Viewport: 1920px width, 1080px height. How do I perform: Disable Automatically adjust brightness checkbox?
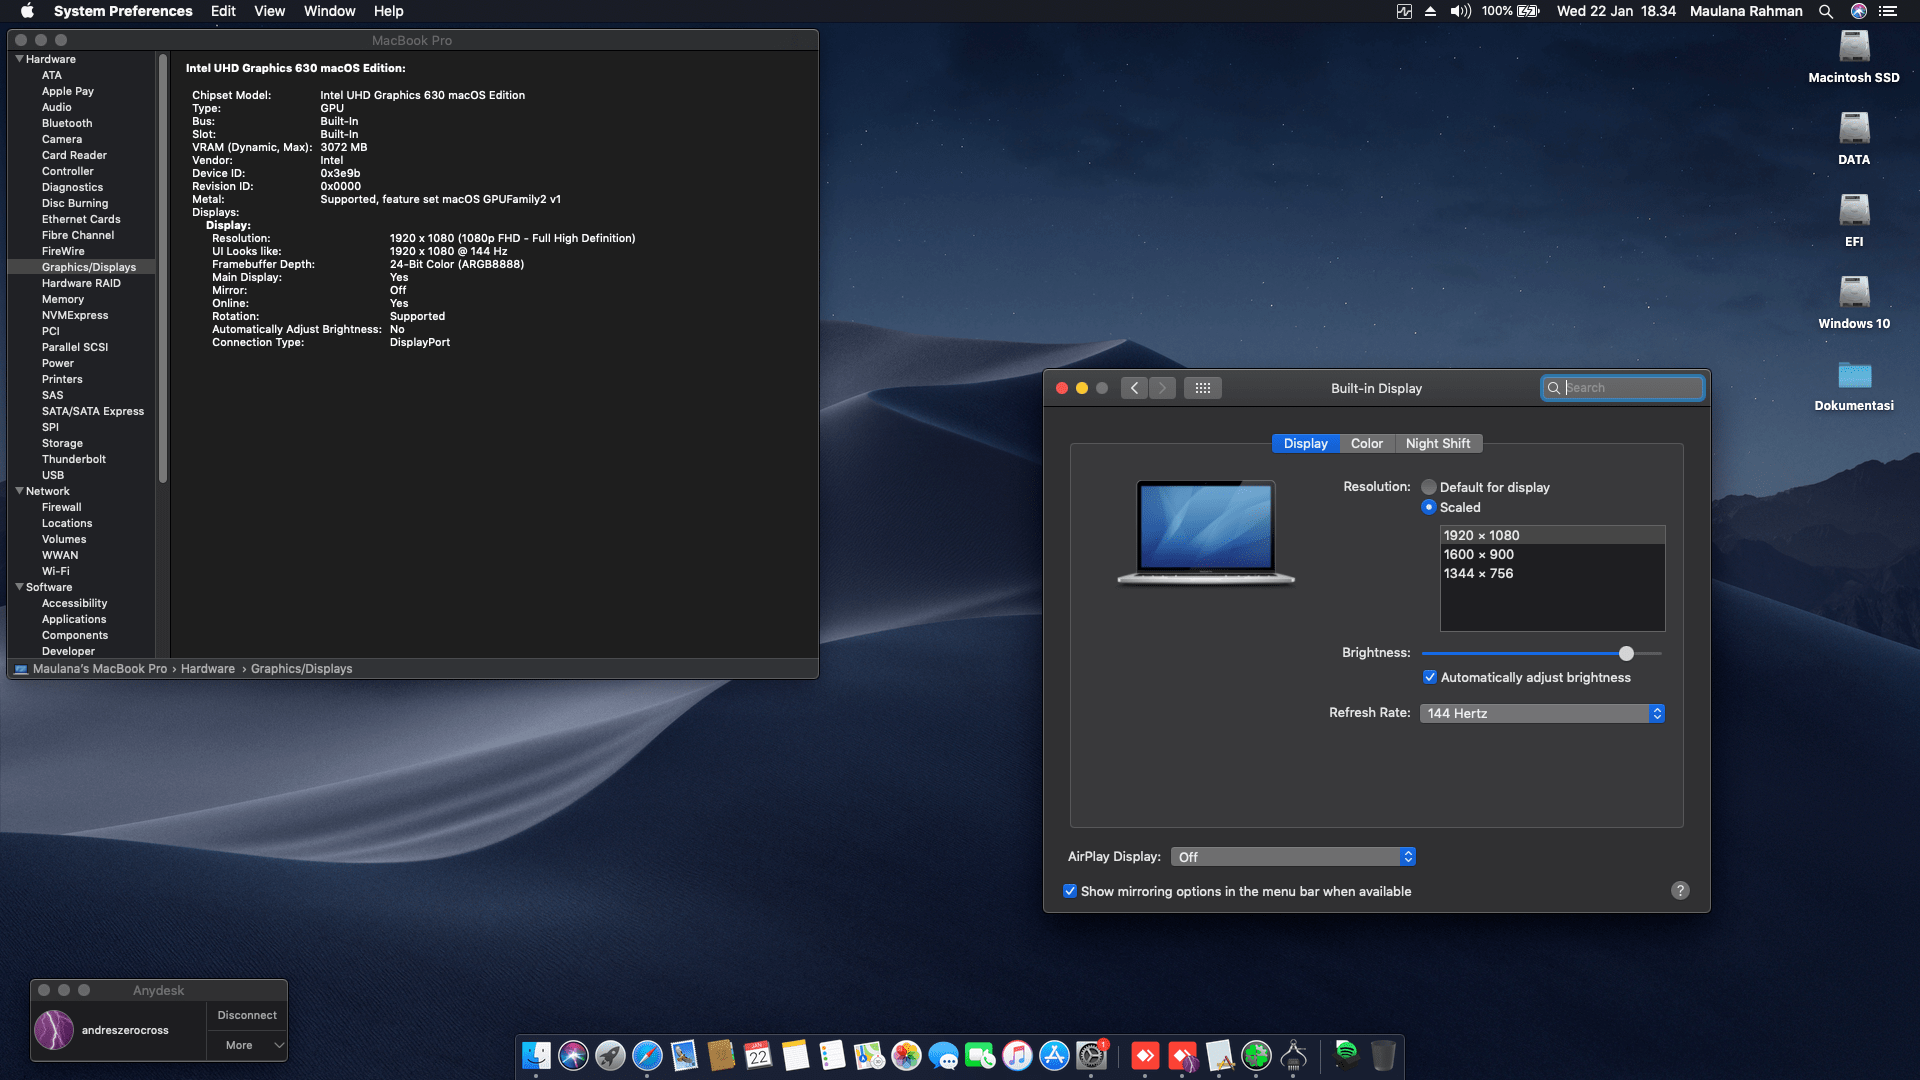tap(1430, 677)
